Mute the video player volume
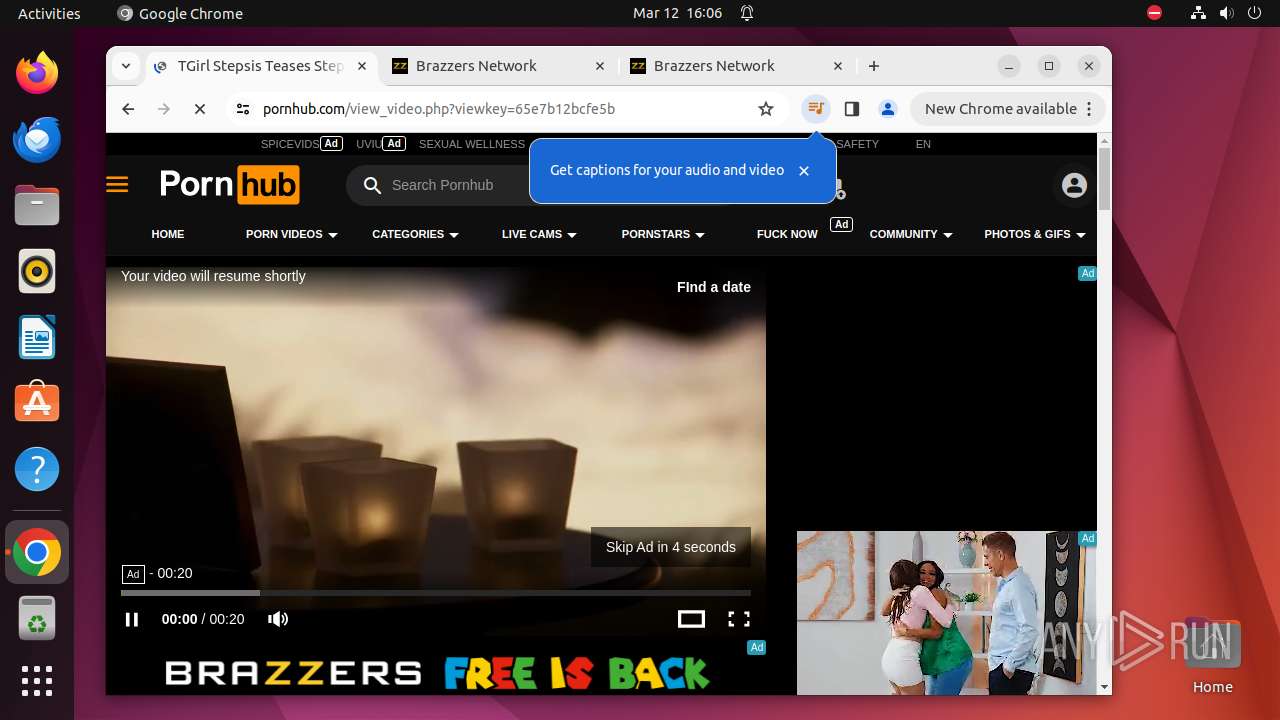 pos(278,619)
